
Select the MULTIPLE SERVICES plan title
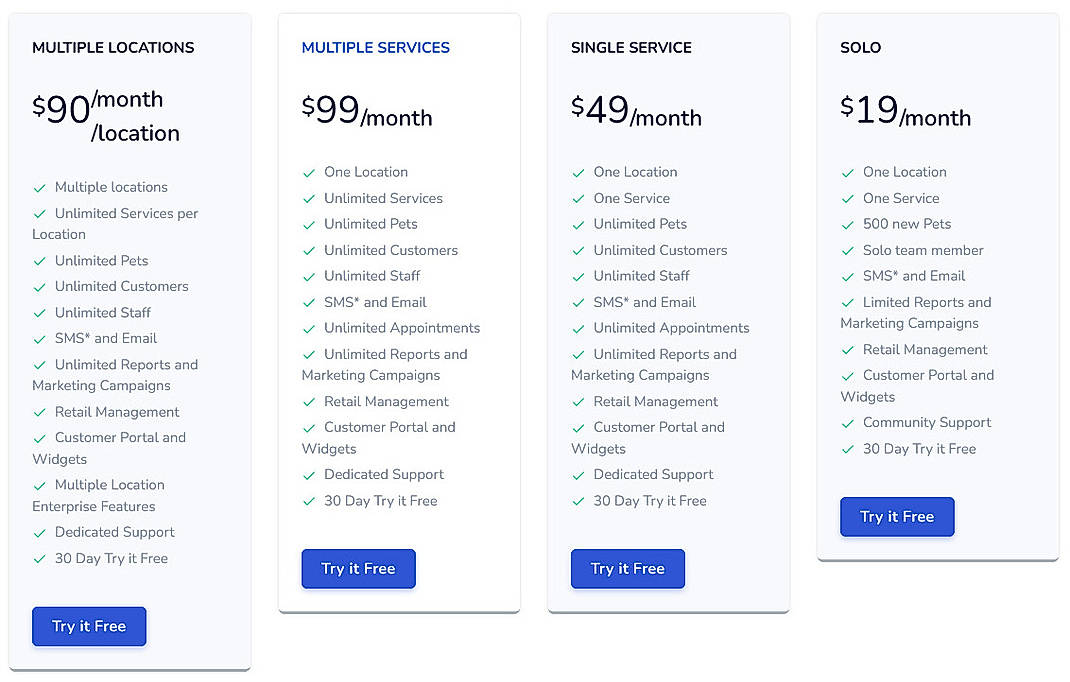pos(376,47)
